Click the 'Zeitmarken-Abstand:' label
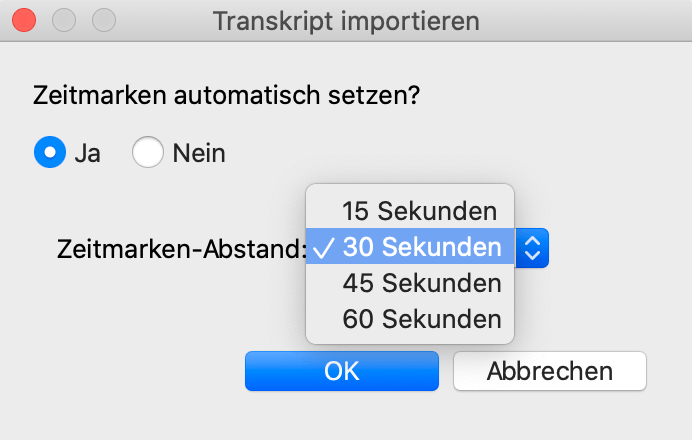The width and height of the screenshot is (692, 440). click(181, 248)
